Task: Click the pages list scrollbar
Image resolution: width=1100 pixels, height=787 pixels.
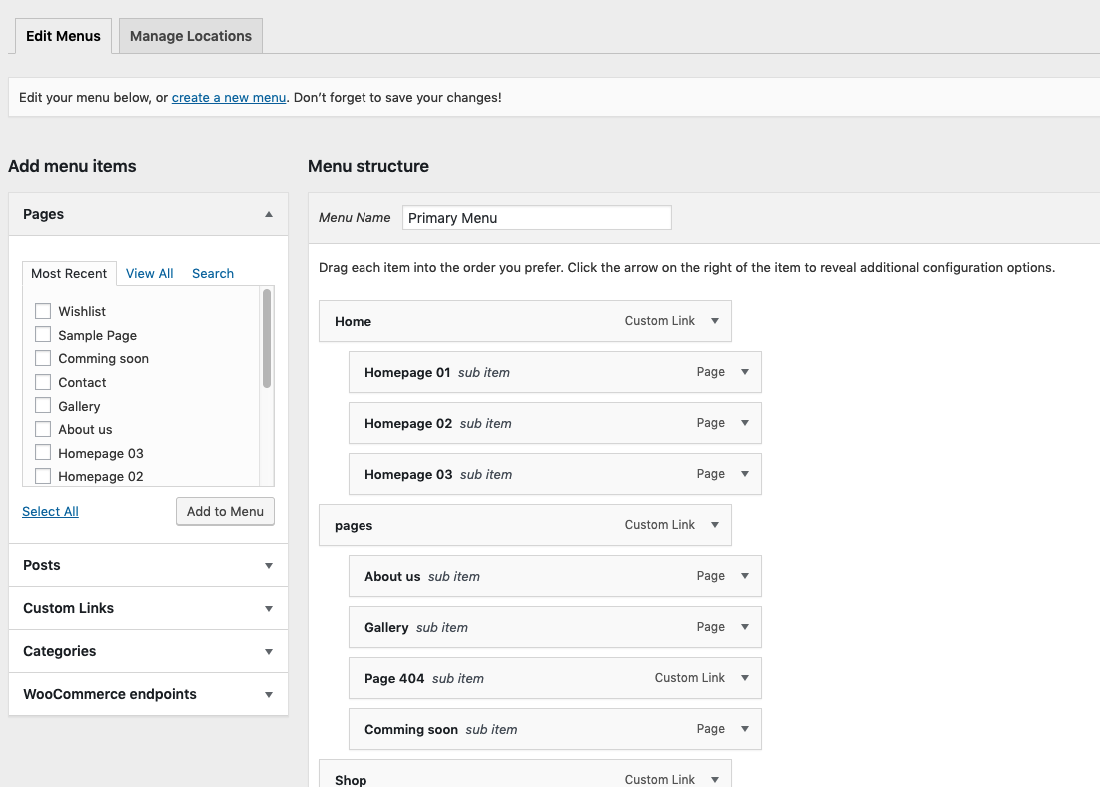Action: click(267, 340)
